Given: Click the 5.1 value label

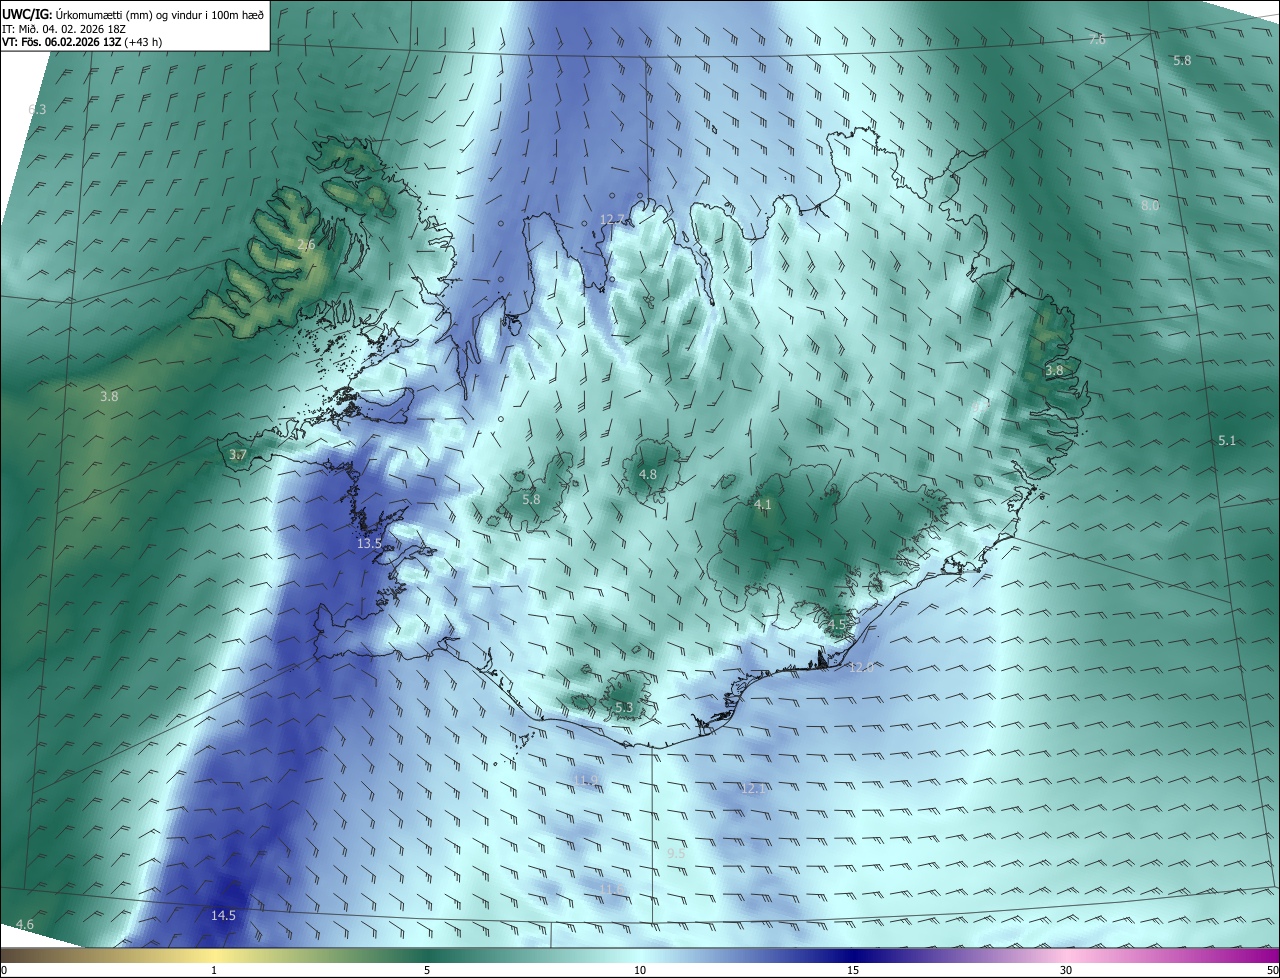Looking at the screenshot, I should [1227, 440].
